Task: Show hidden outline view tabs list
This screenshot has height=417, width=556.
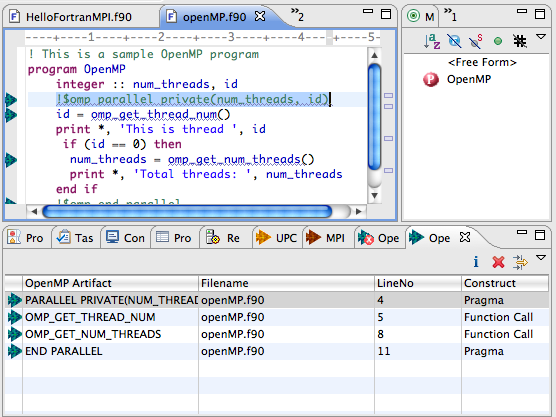Action: pyautogui.click(x=450, y=15)
